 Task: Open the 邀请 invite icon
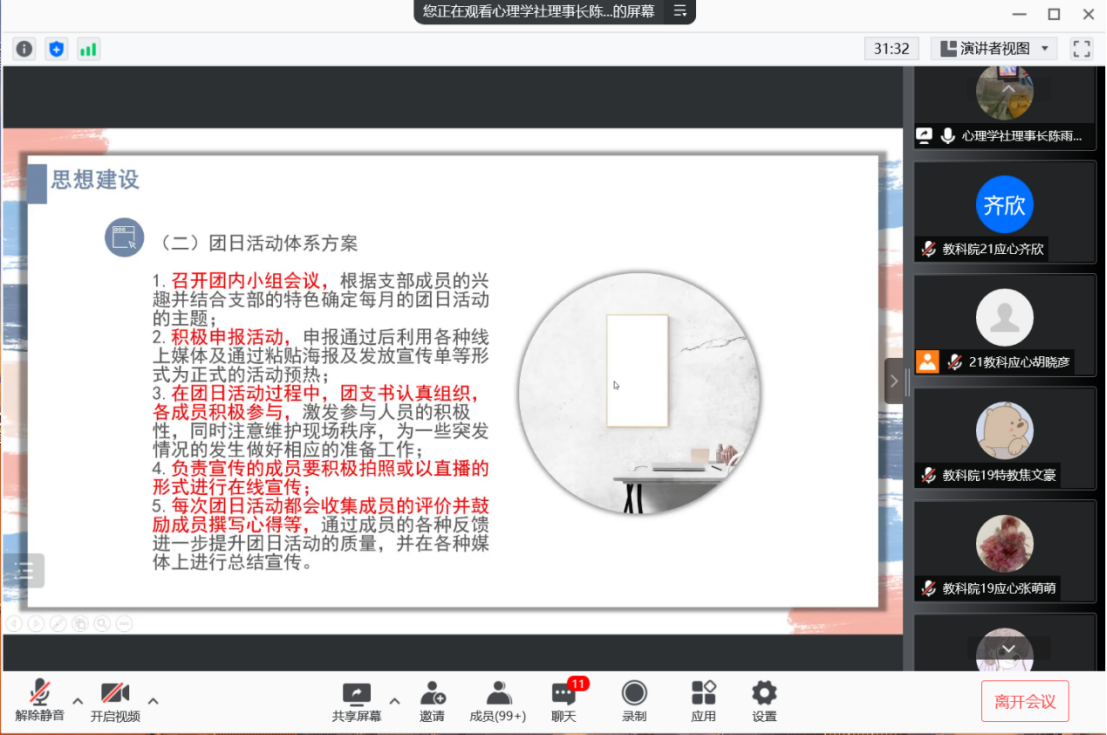(x=432, y=700)
